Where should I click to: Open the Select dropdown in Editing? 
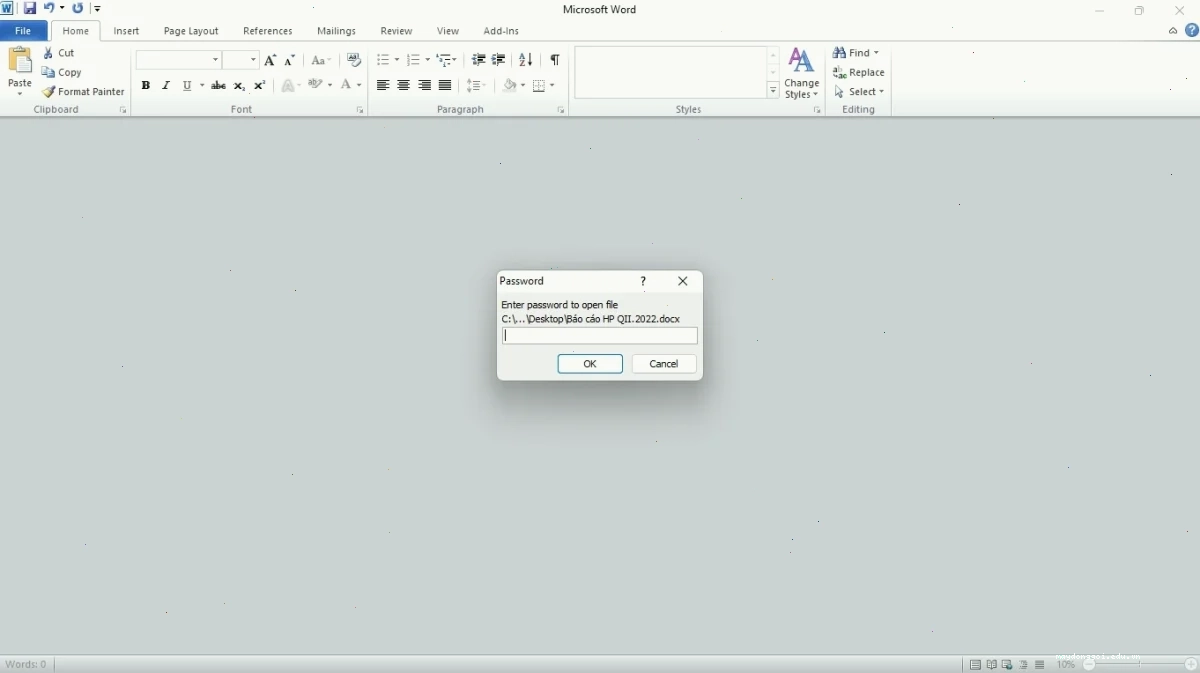(860, 92)
